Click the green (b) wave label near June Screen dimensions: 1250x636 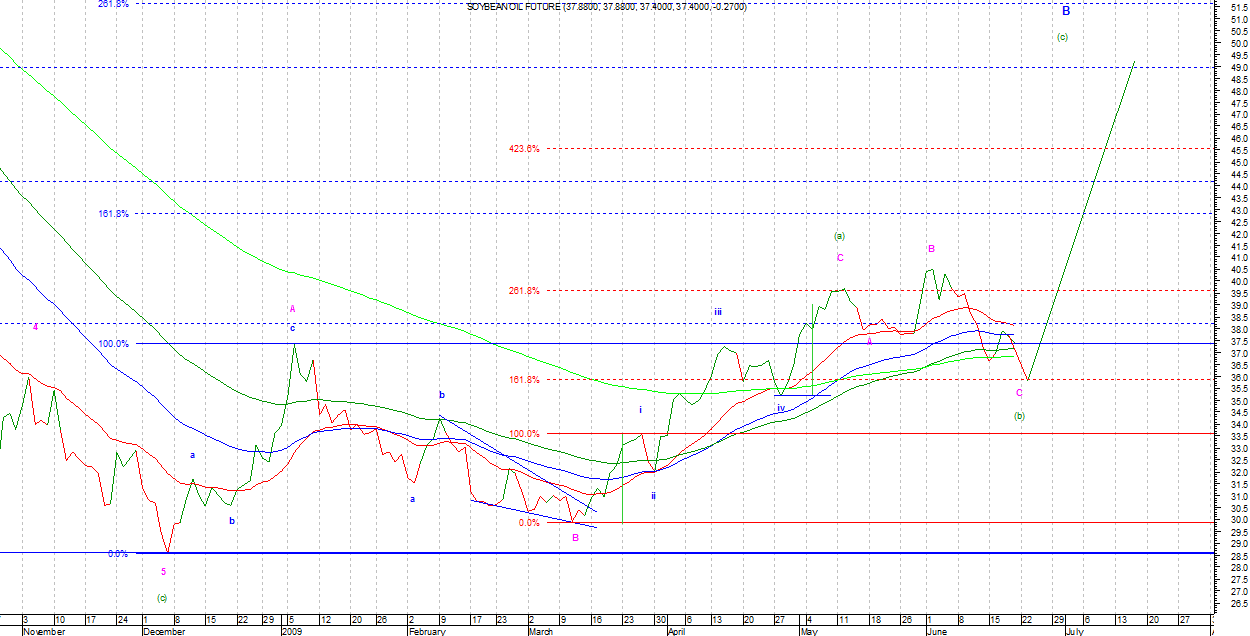tap(1019, 415)
